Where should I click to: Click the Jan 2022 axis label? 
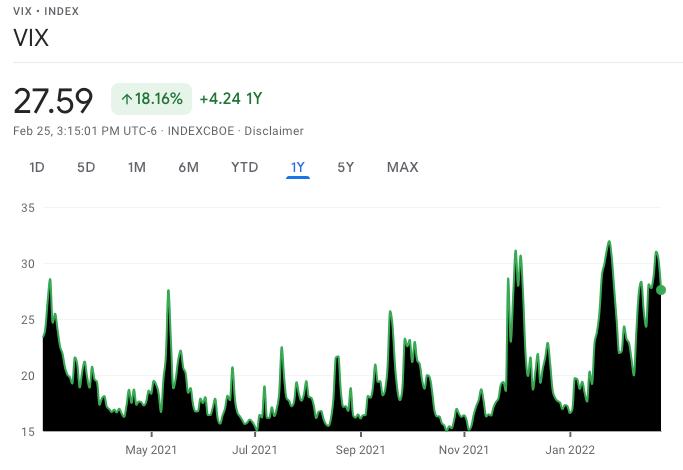click(570, 450)
